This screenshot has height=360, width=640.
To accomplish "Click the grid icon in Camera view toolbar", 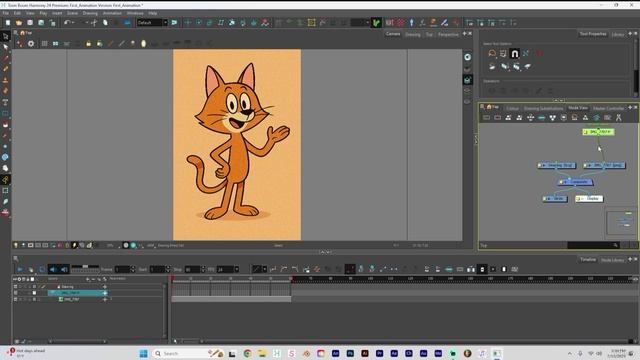I will click(x=44, y=44).
